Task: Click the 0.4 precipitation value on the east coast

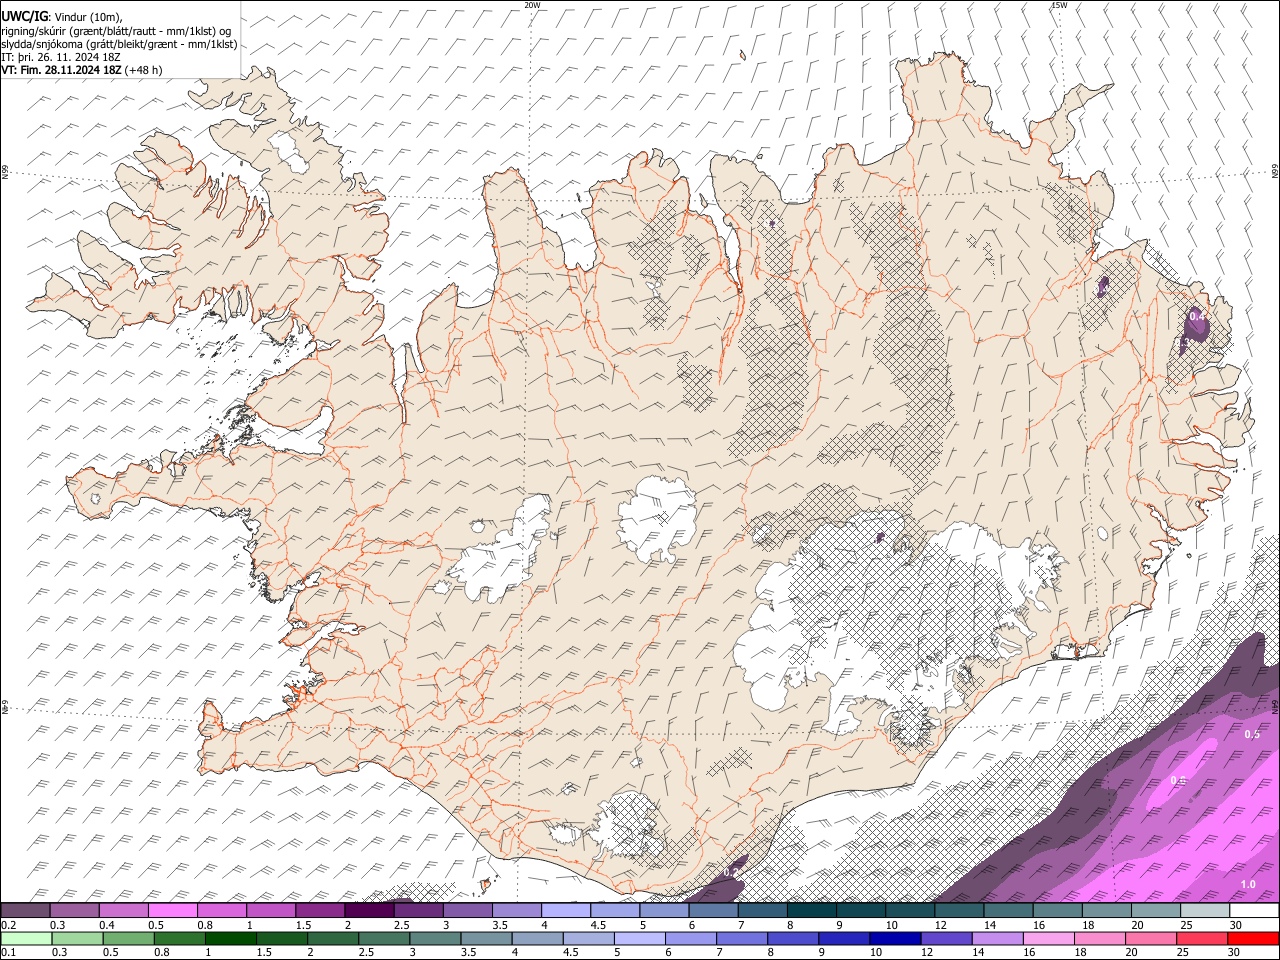Action: (1196, 317)
